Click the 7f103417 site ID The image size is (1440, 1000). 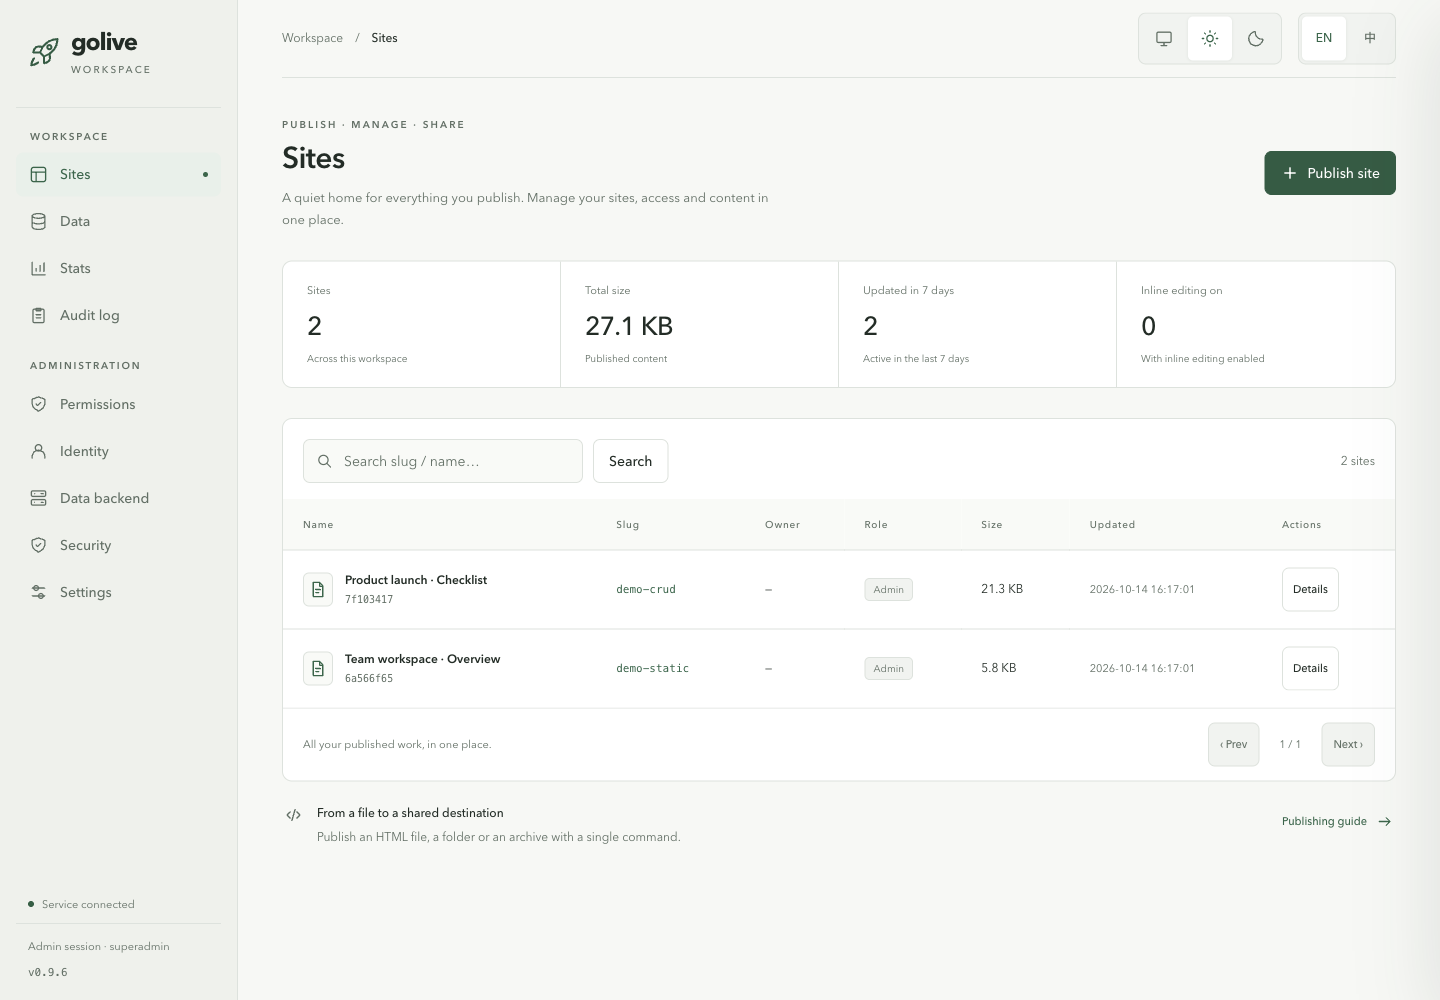pyautogui.click(x=369, y=600)
